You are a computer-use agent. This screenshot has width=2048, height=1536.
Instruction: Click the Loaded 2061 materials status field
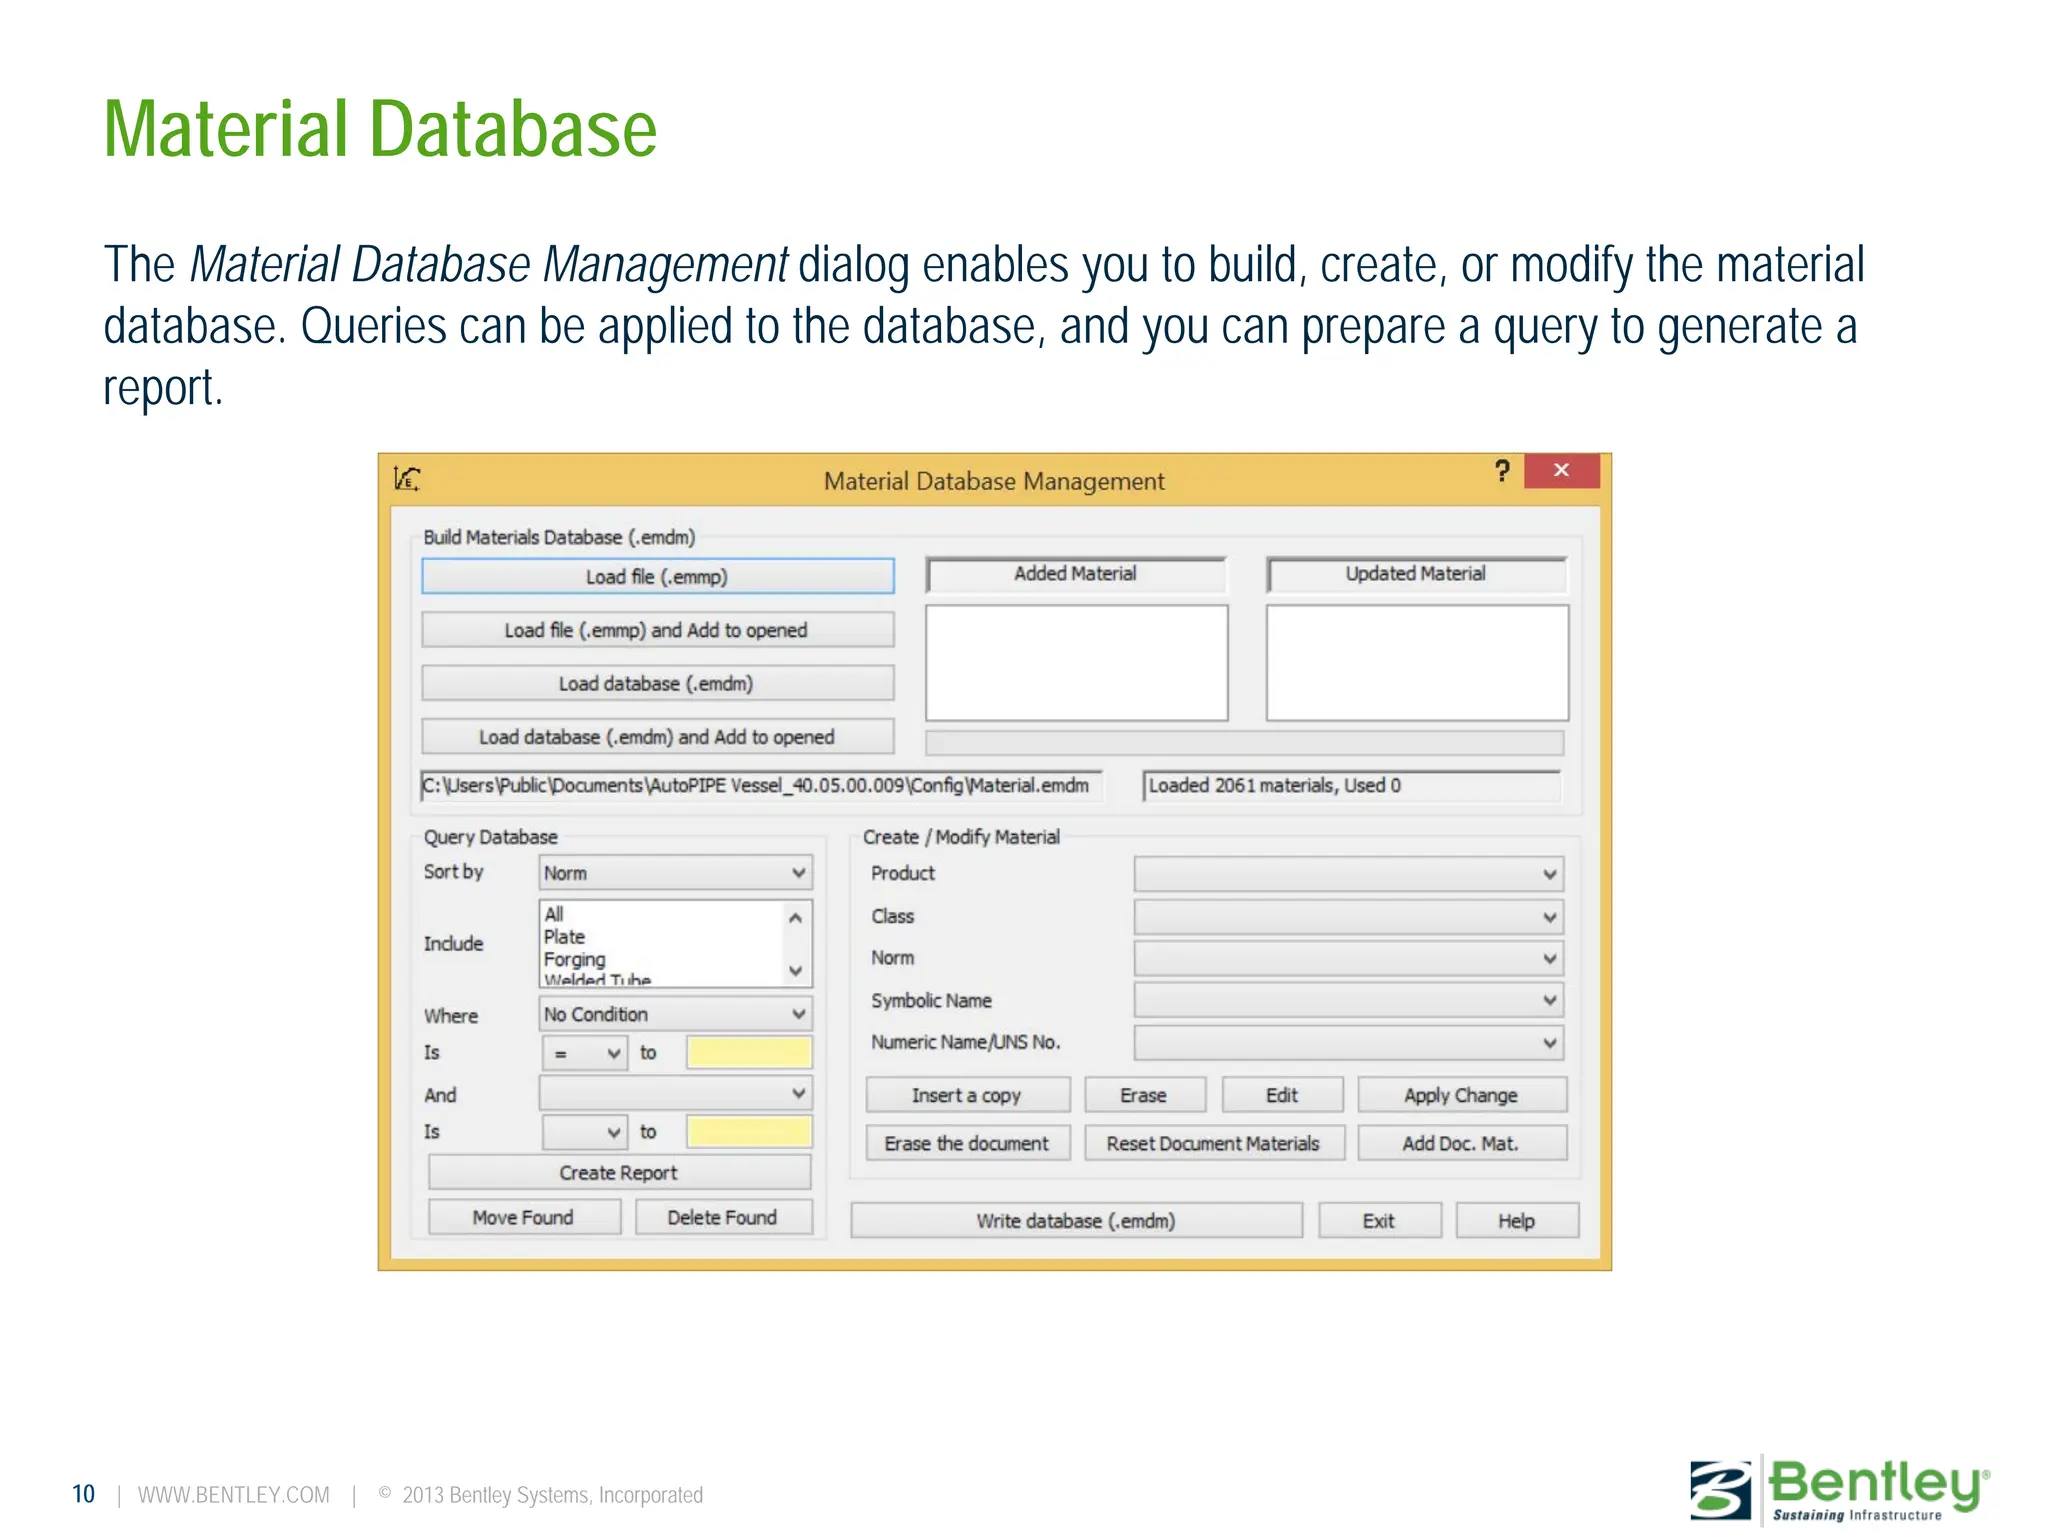1352,786
